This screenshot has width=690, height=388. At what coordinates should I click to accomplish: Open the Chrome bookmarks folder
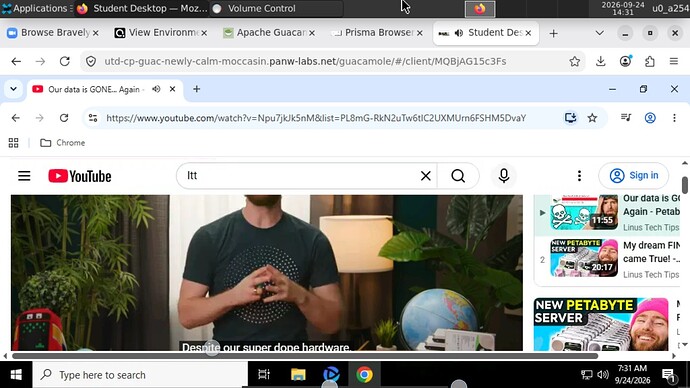point(62,143)
